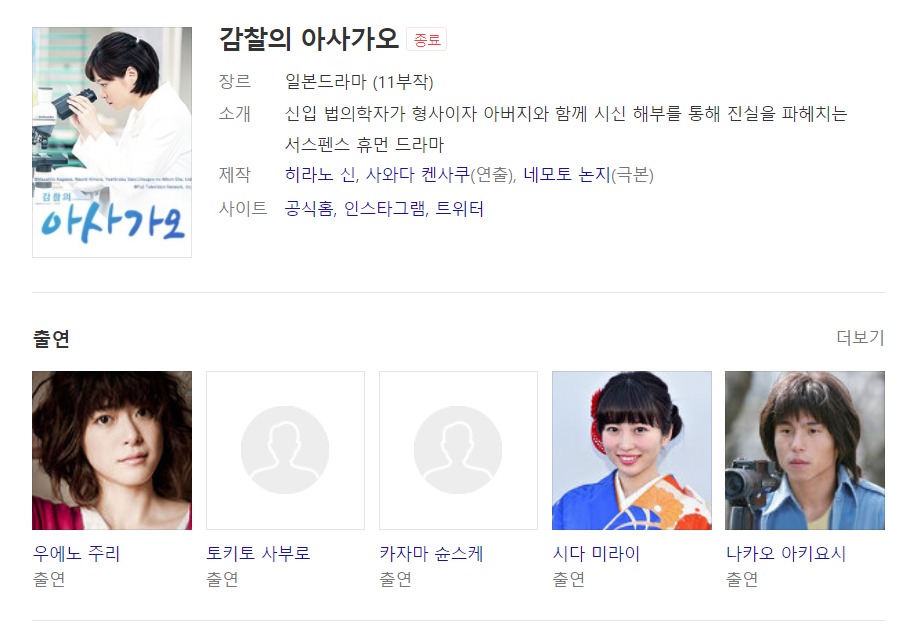922x632 pixels.
Task: Open the 시다 미라이 cast photo
Action: 632,450
